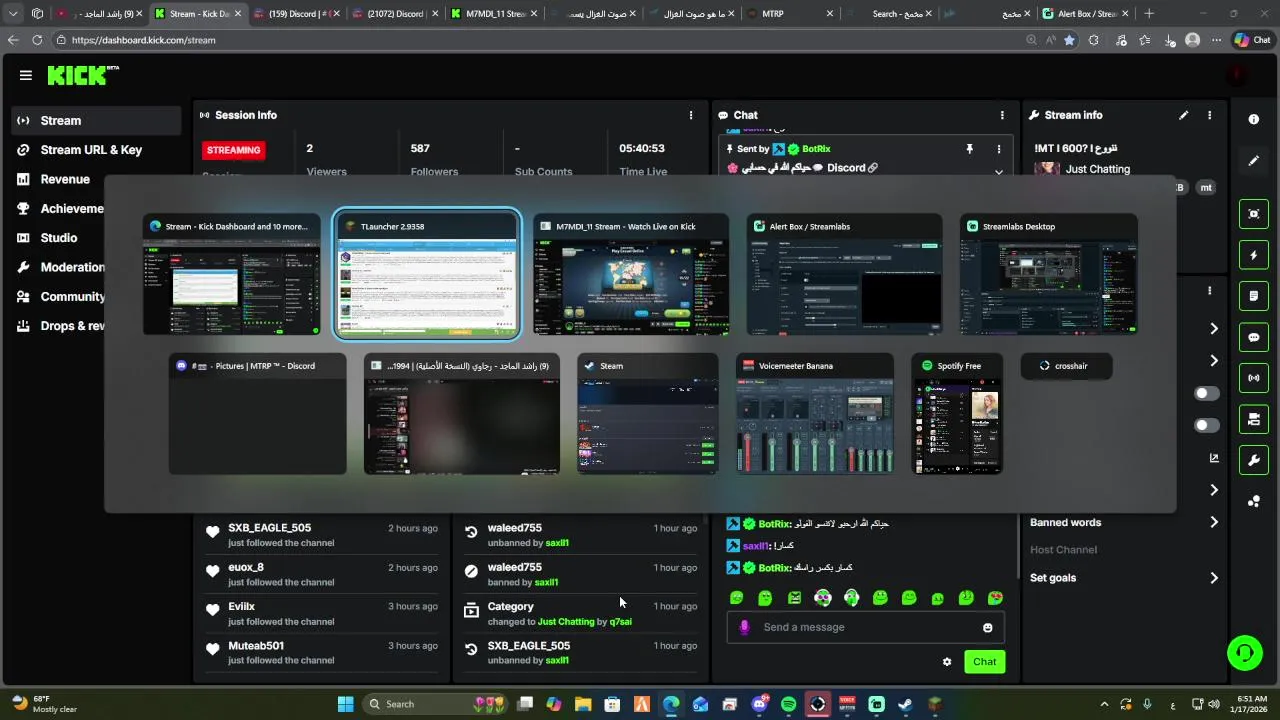Click the wrench tools icon in right rail

click(x=1254, y=460)
